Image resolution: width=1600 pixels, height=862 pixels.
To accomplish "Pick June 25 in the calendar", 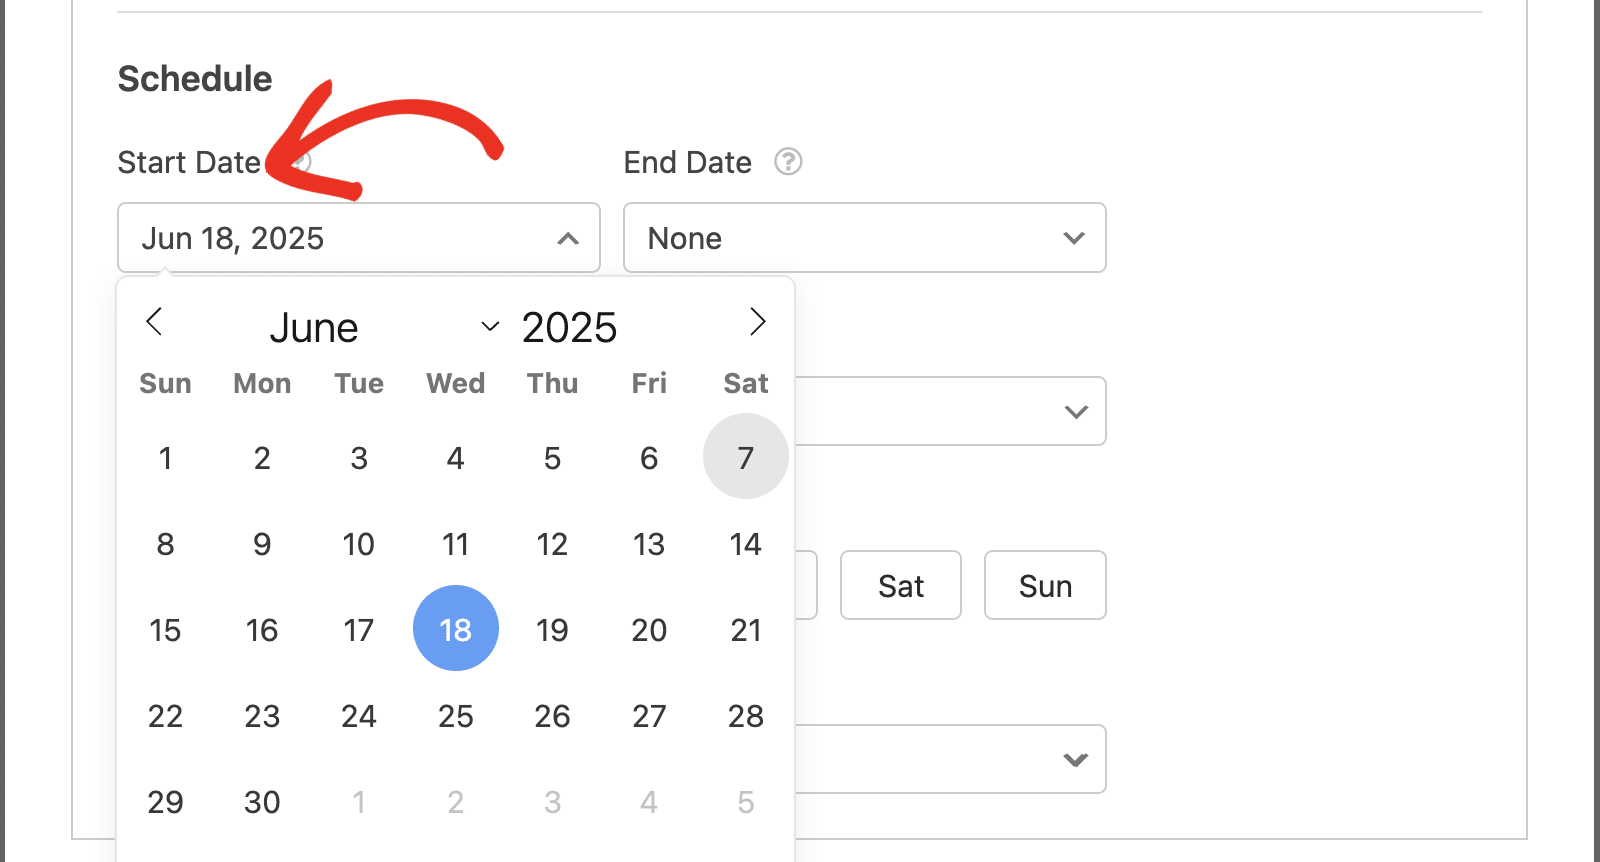I will pos(456,715).
